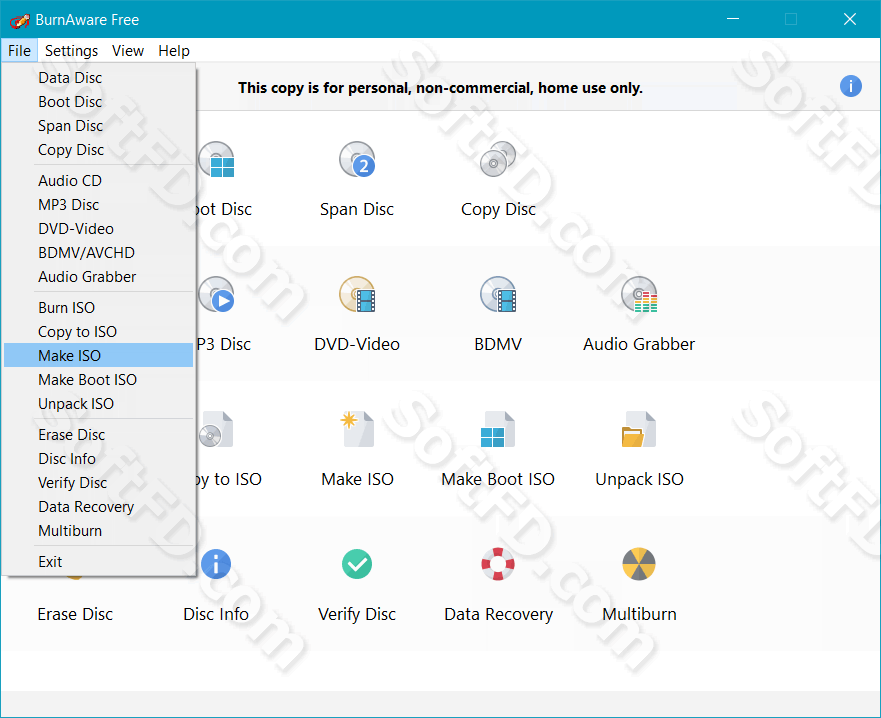The width and height of the screenshot is (881, 718).
Task: Open the Help menu
Action: pyautogui.click(x=174, y=51)
